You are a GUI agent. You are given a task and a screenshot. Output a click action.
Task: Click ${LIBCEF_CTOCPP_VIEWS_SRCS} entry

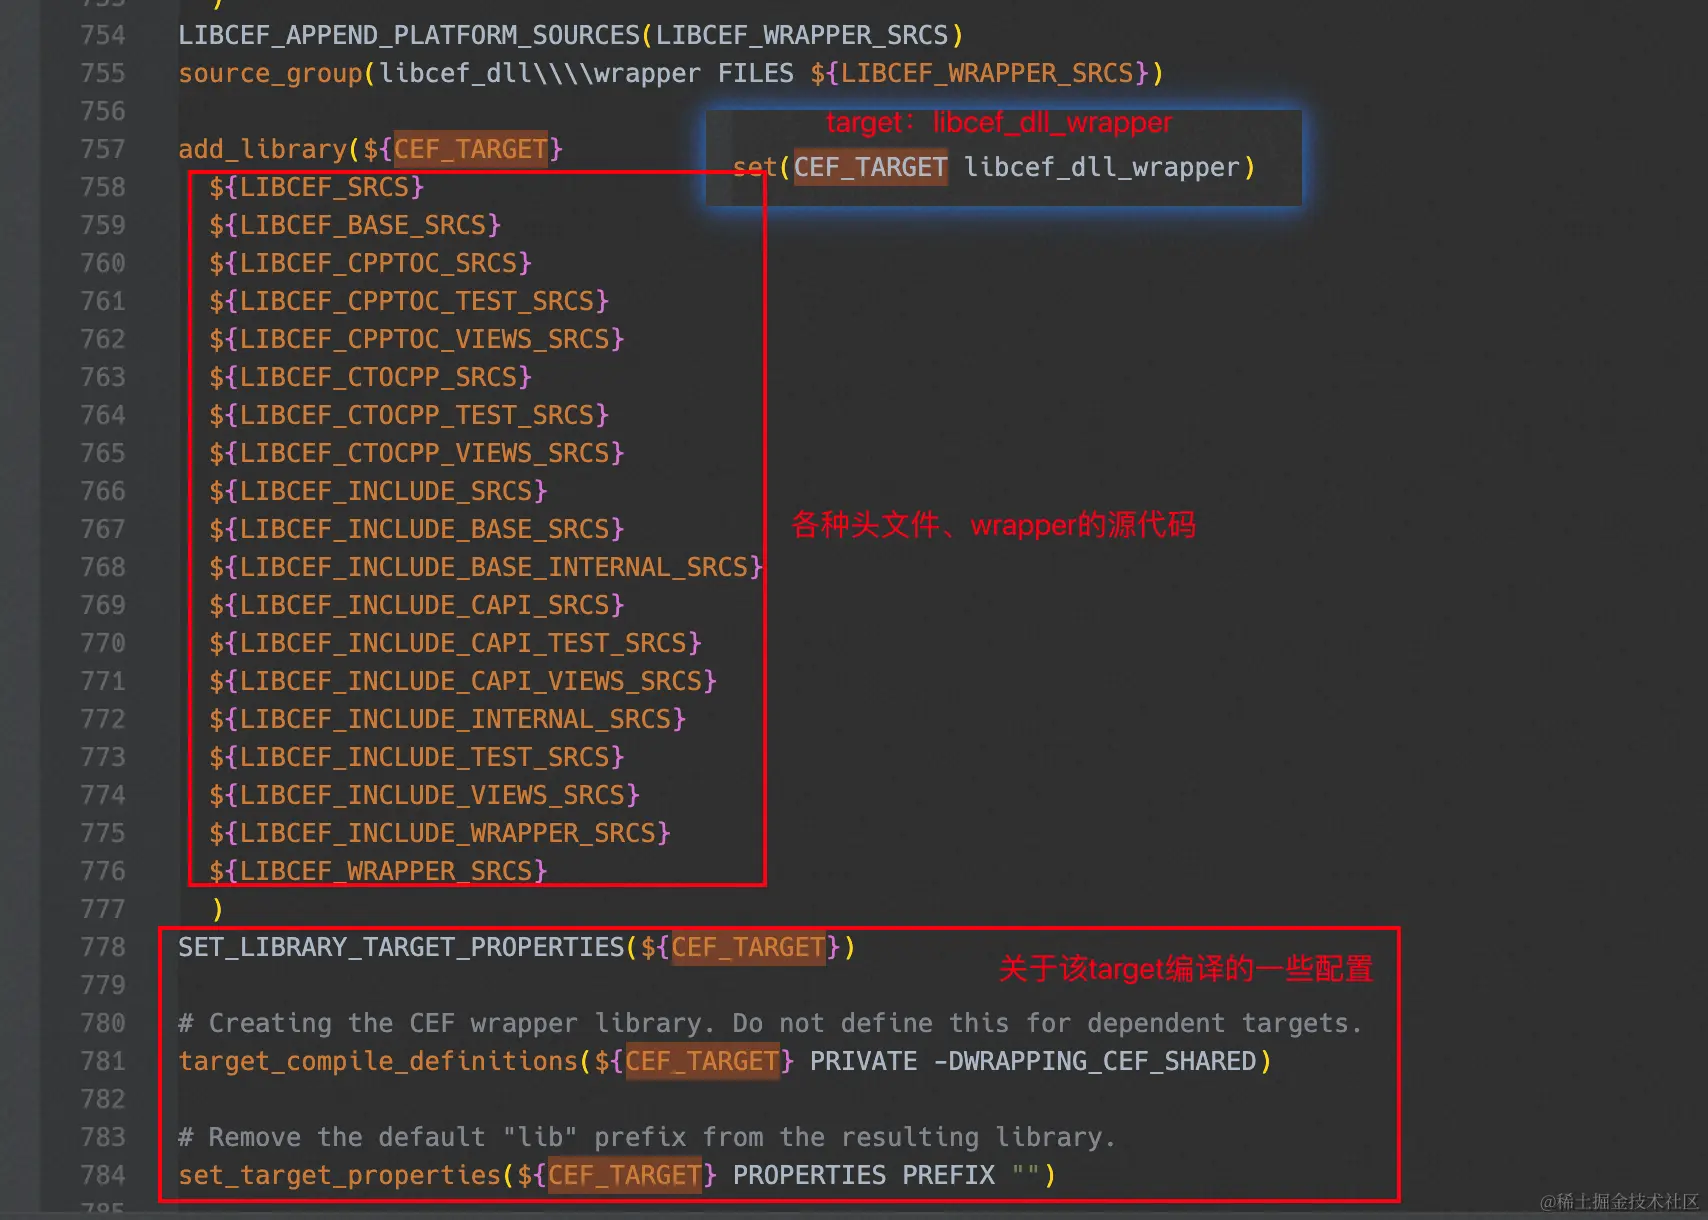click(417, 453)
